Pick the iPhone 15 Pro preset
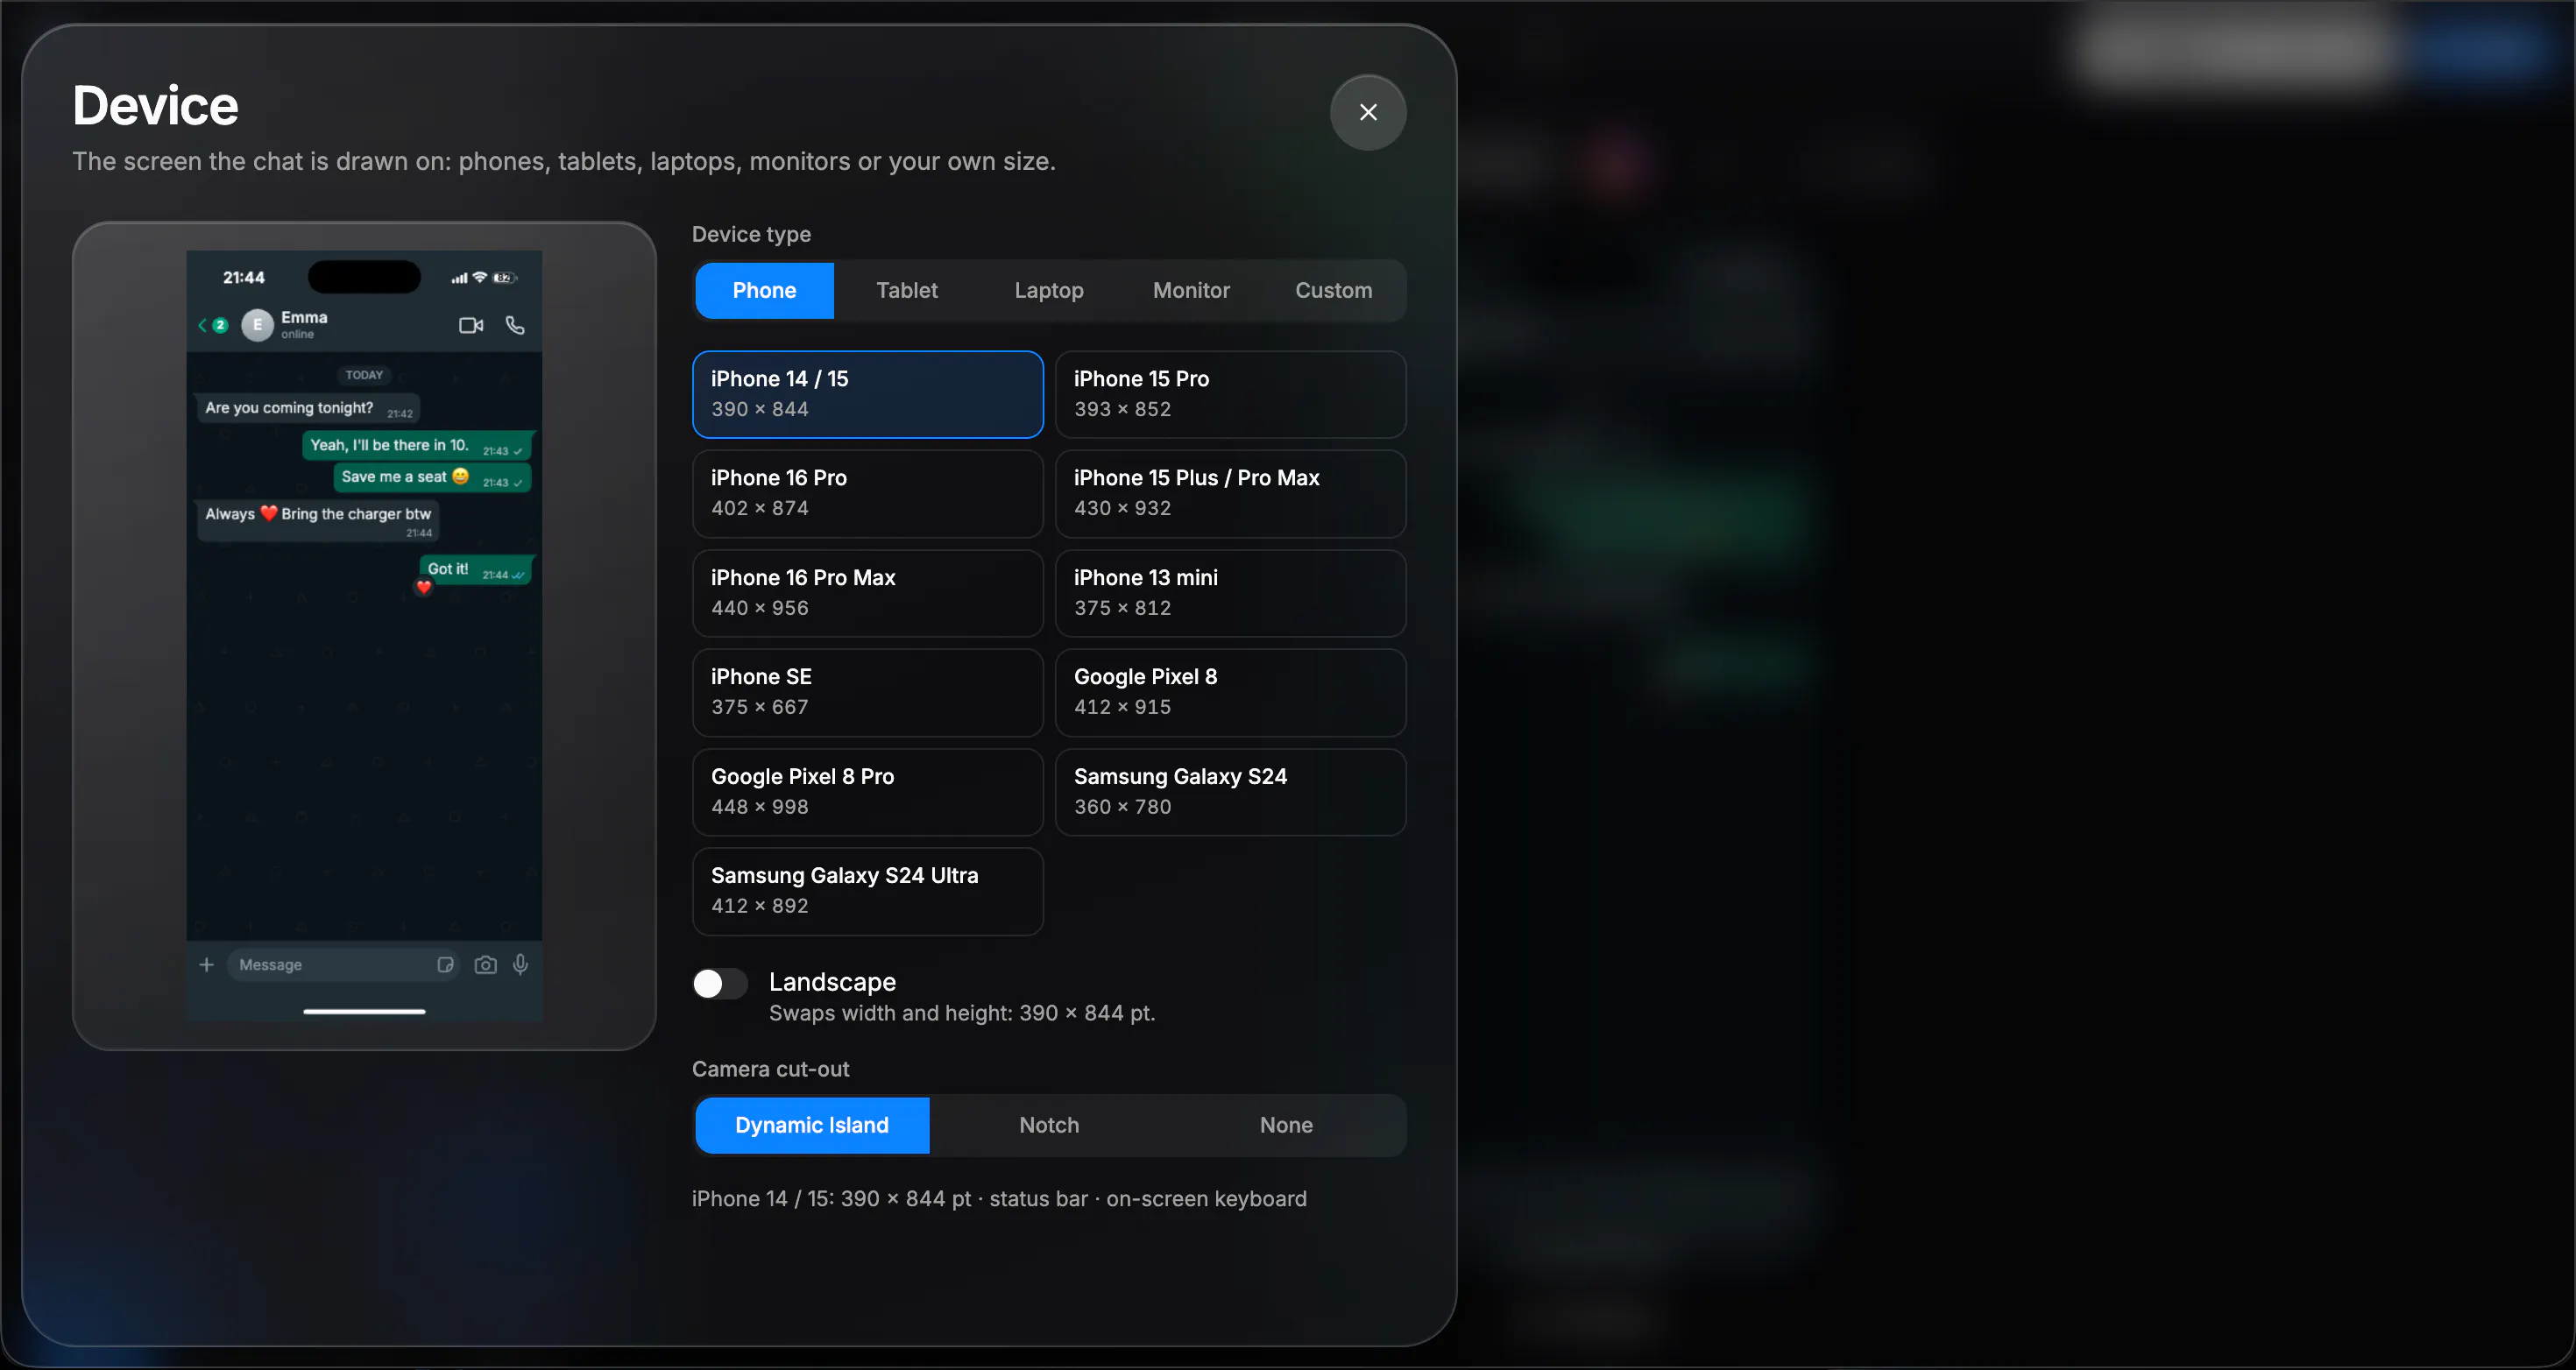 (1230, 394)
